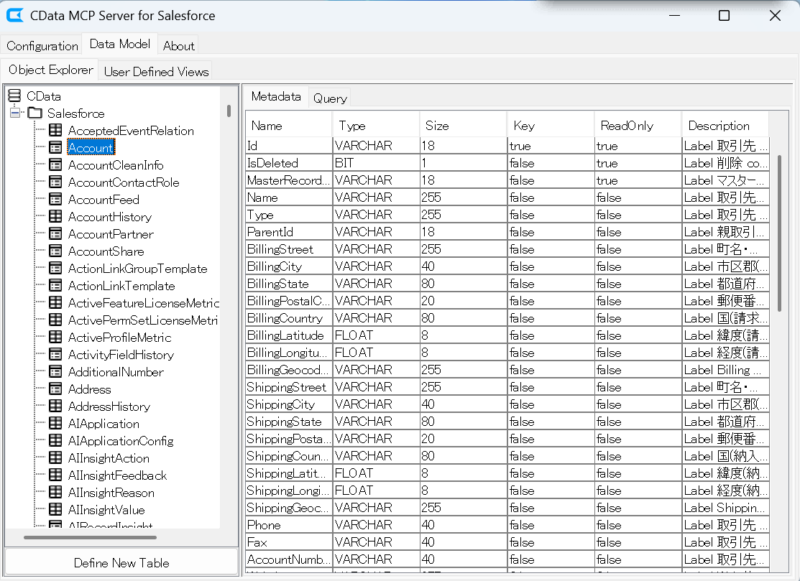Switch to the Configuration tab

tap(42, 46)
